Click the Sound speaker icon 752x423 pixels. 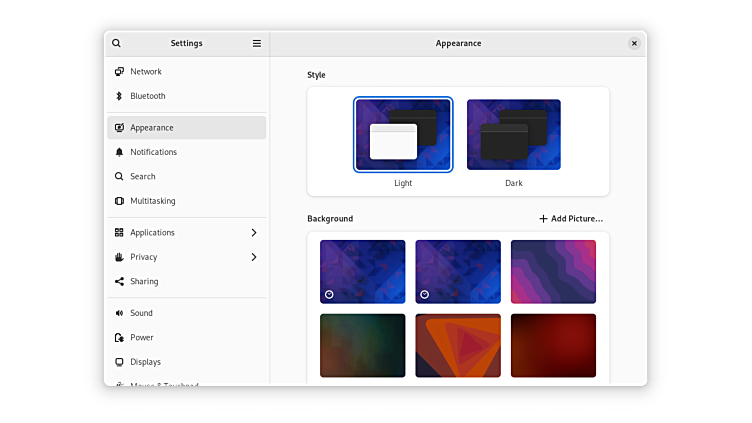coord(119,313)
